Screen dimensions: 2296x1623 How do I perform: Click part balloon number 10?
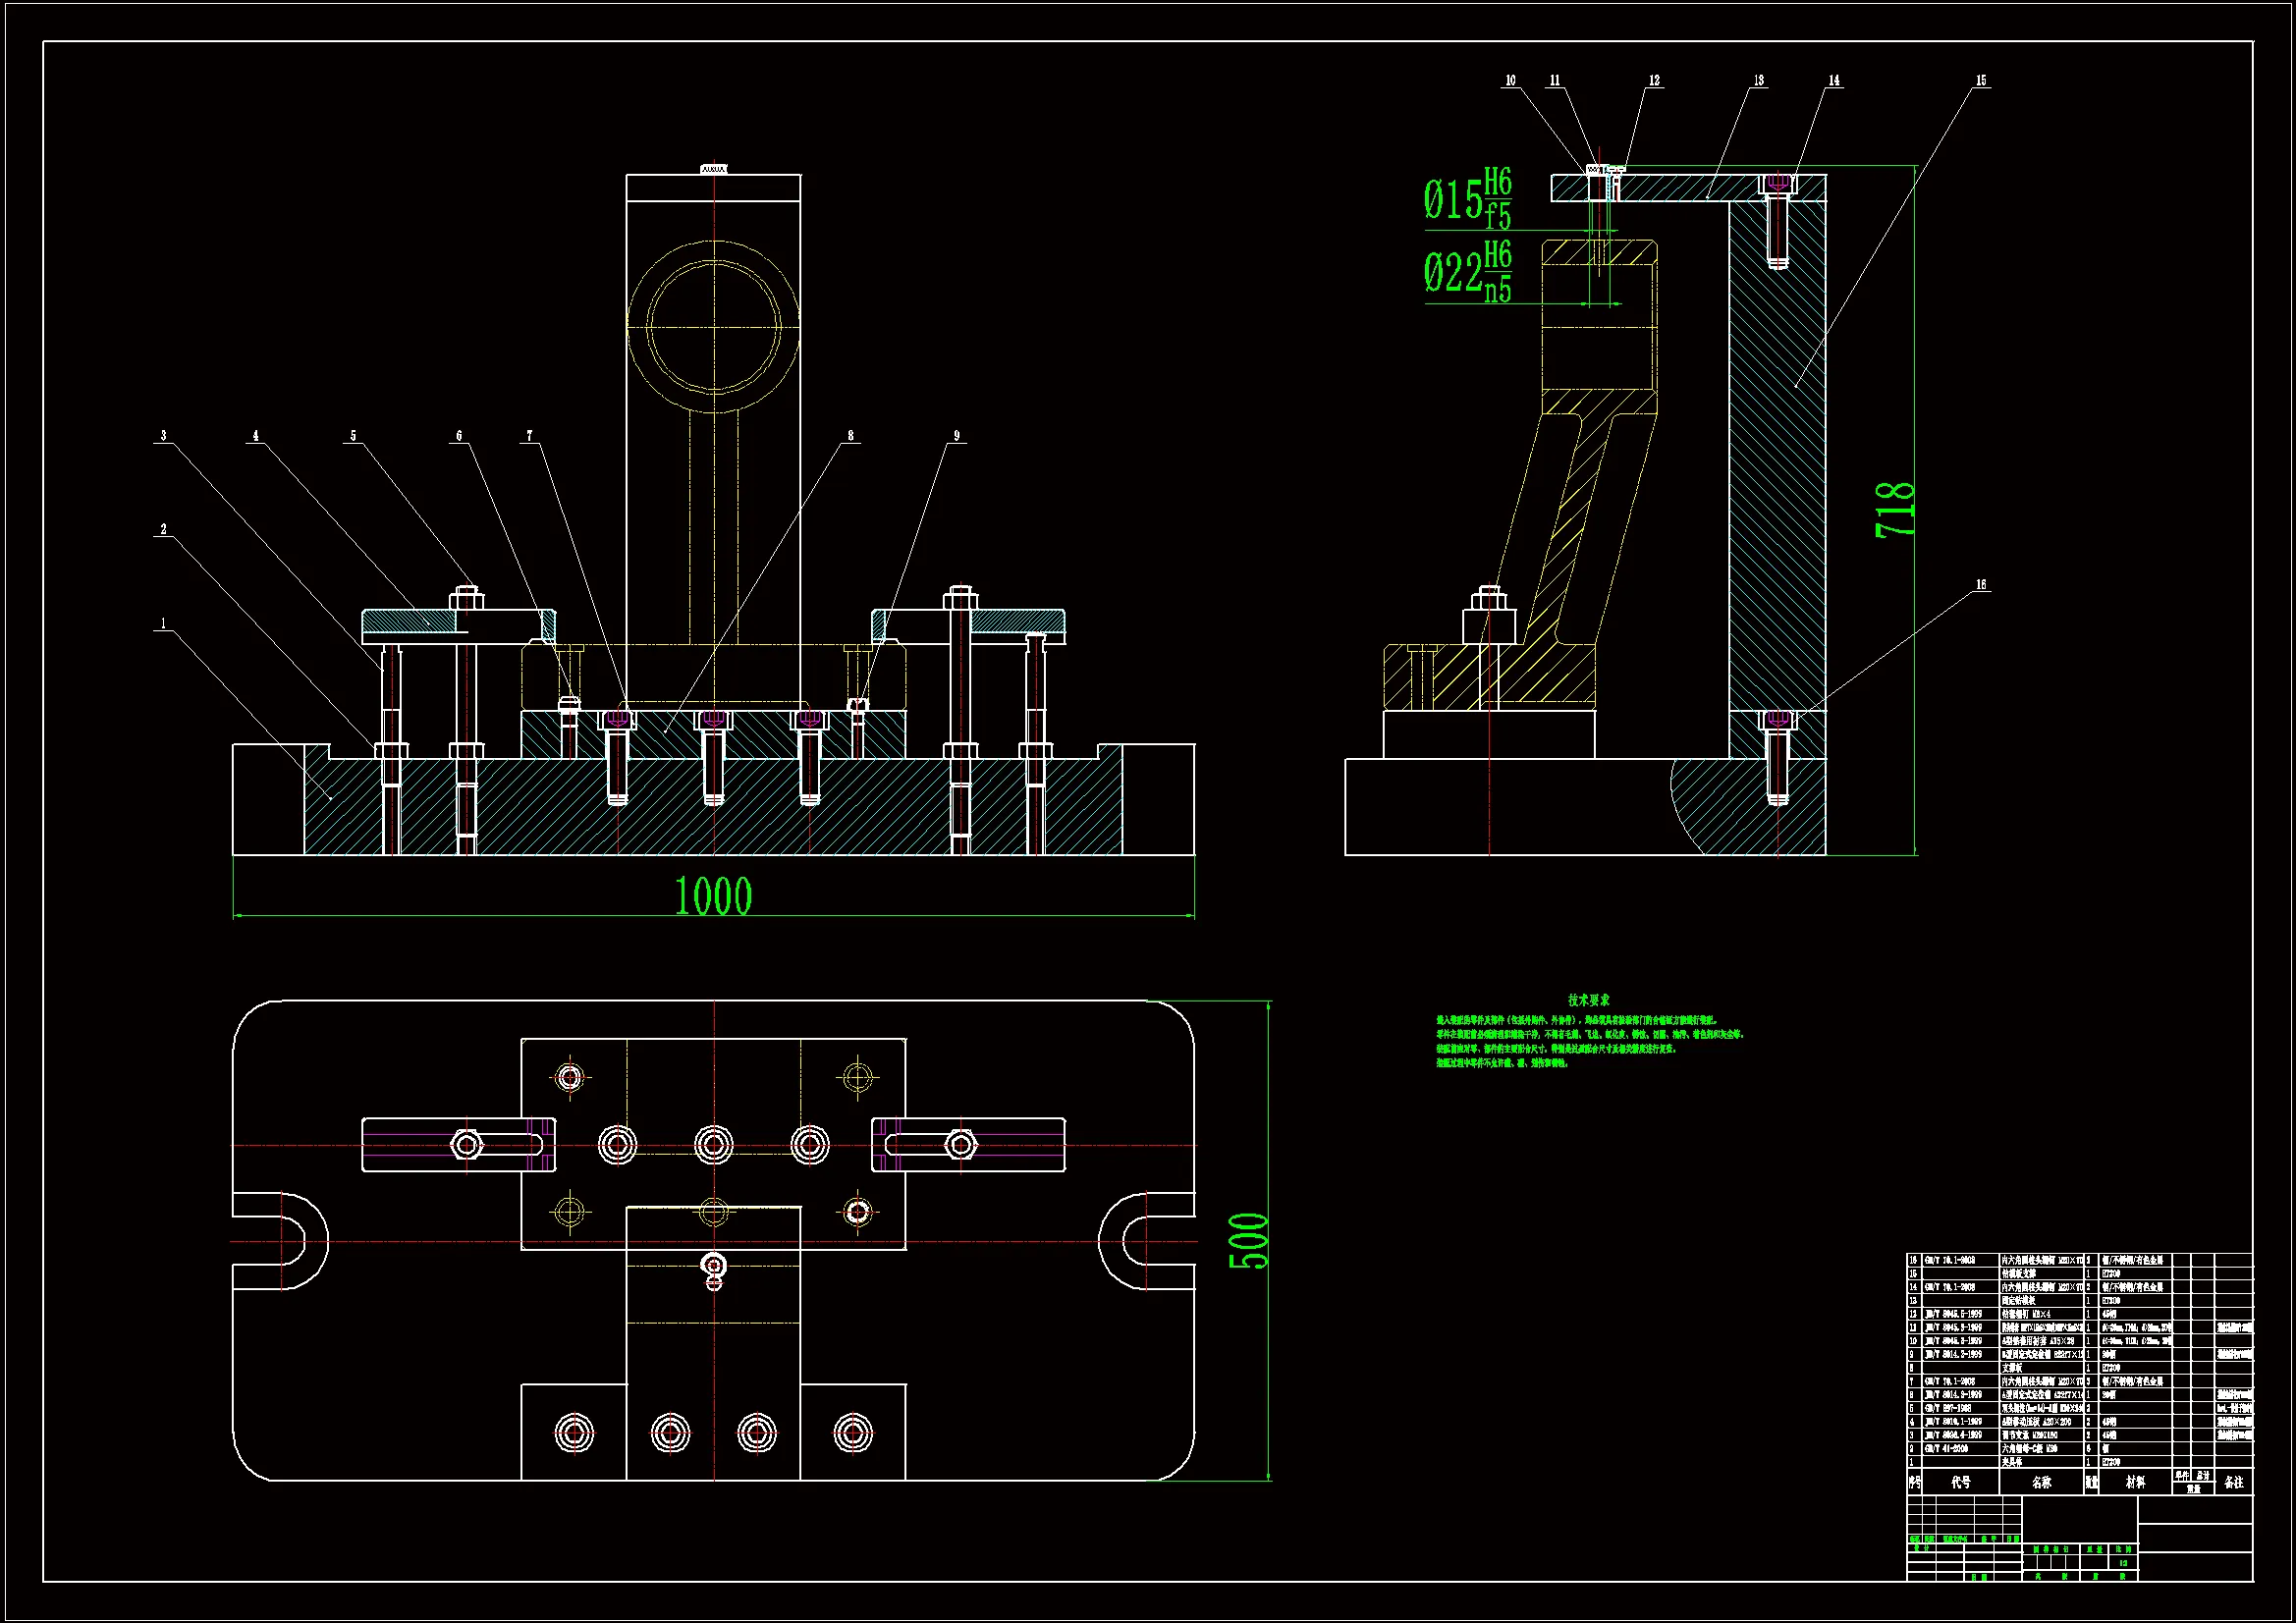pos(1510,81)
